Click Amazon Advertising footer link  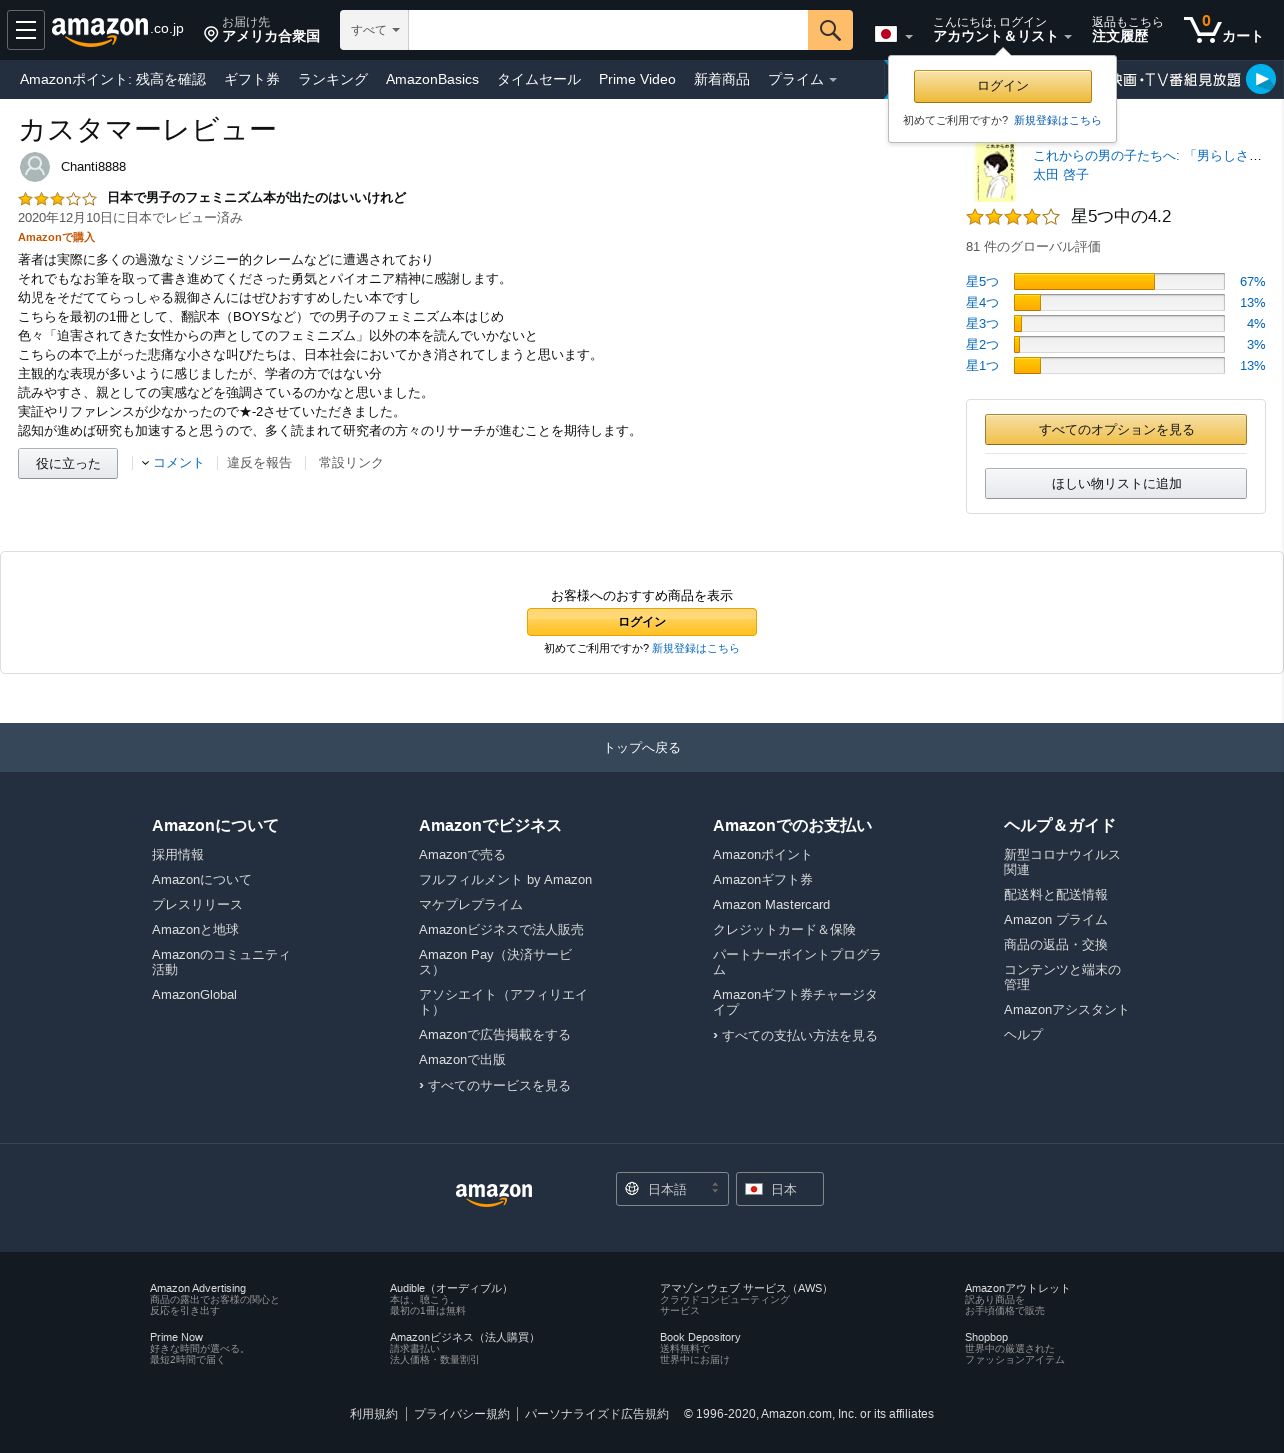click(x=198, y=1289)
